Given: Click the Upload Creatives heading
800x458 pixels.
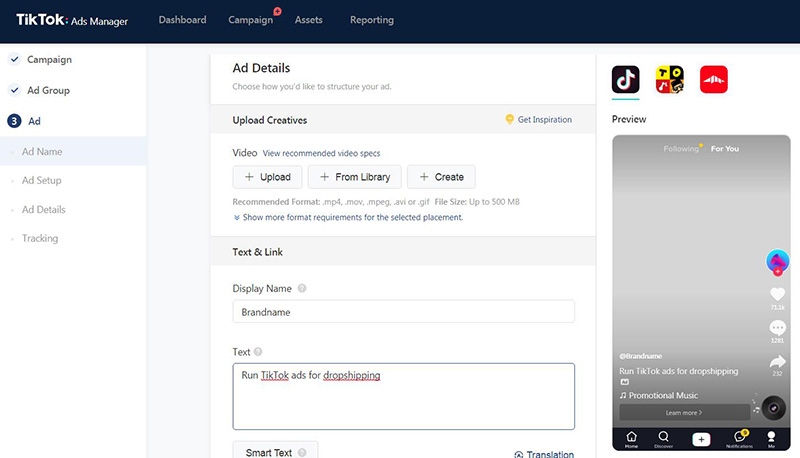Looking at the screenshot, I should (270, 120).
